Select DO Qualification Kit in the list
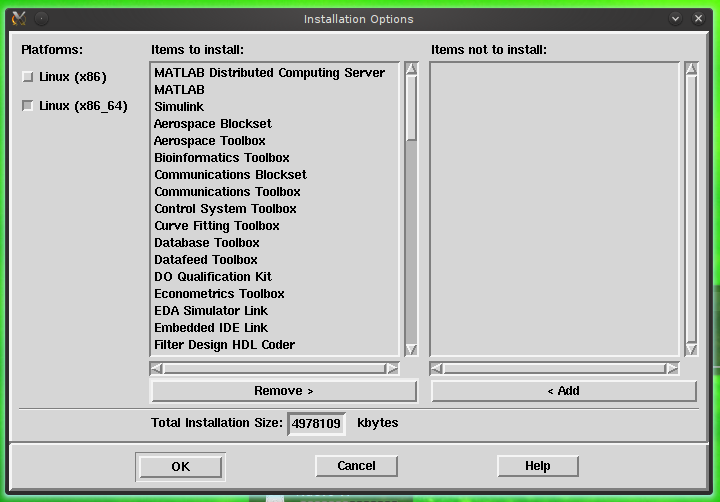Image resolution: width=720 pixels, height=502 pixels. 274,276
